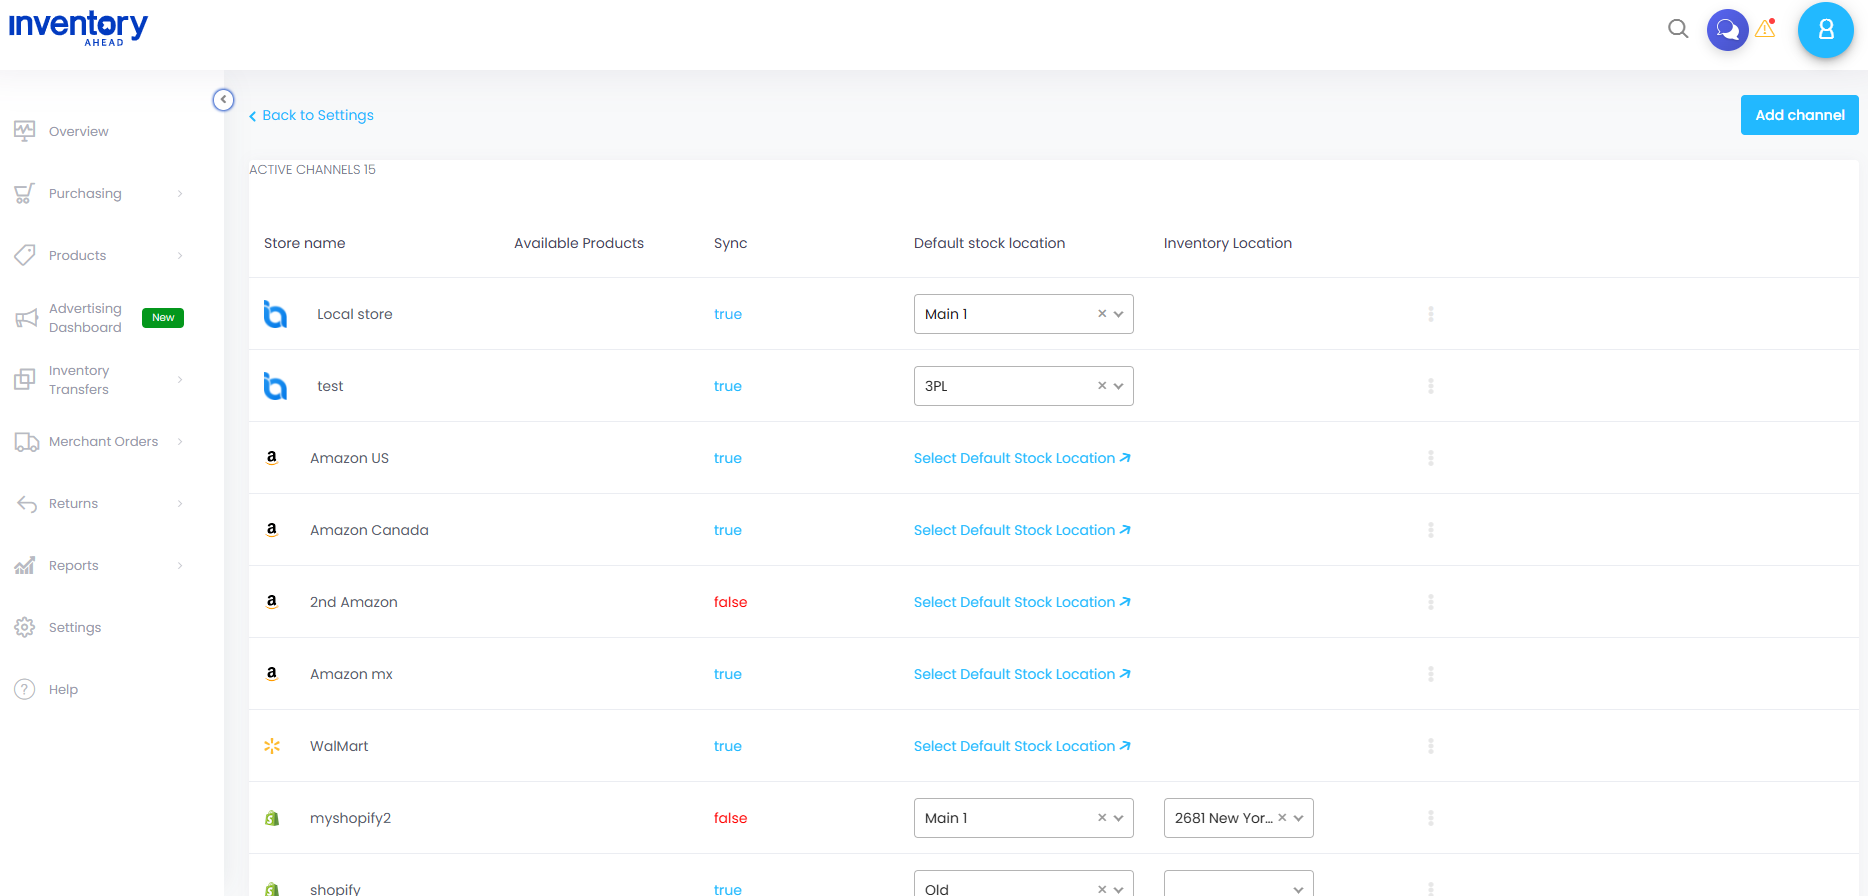This screenshot has width=1868, height=896.
Task: Click the Local store channel logo
Action: (x=275, y=314)
